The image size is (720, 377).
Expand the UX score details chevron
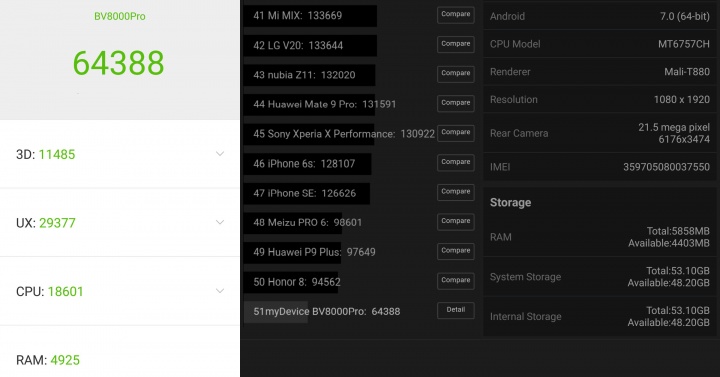point(220,222)
